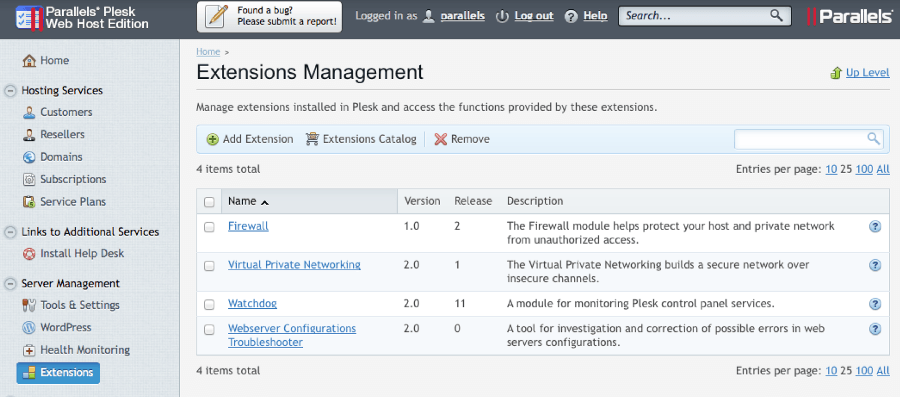Check the Virtual Private Networking checkbox

(x=210, y=266)
